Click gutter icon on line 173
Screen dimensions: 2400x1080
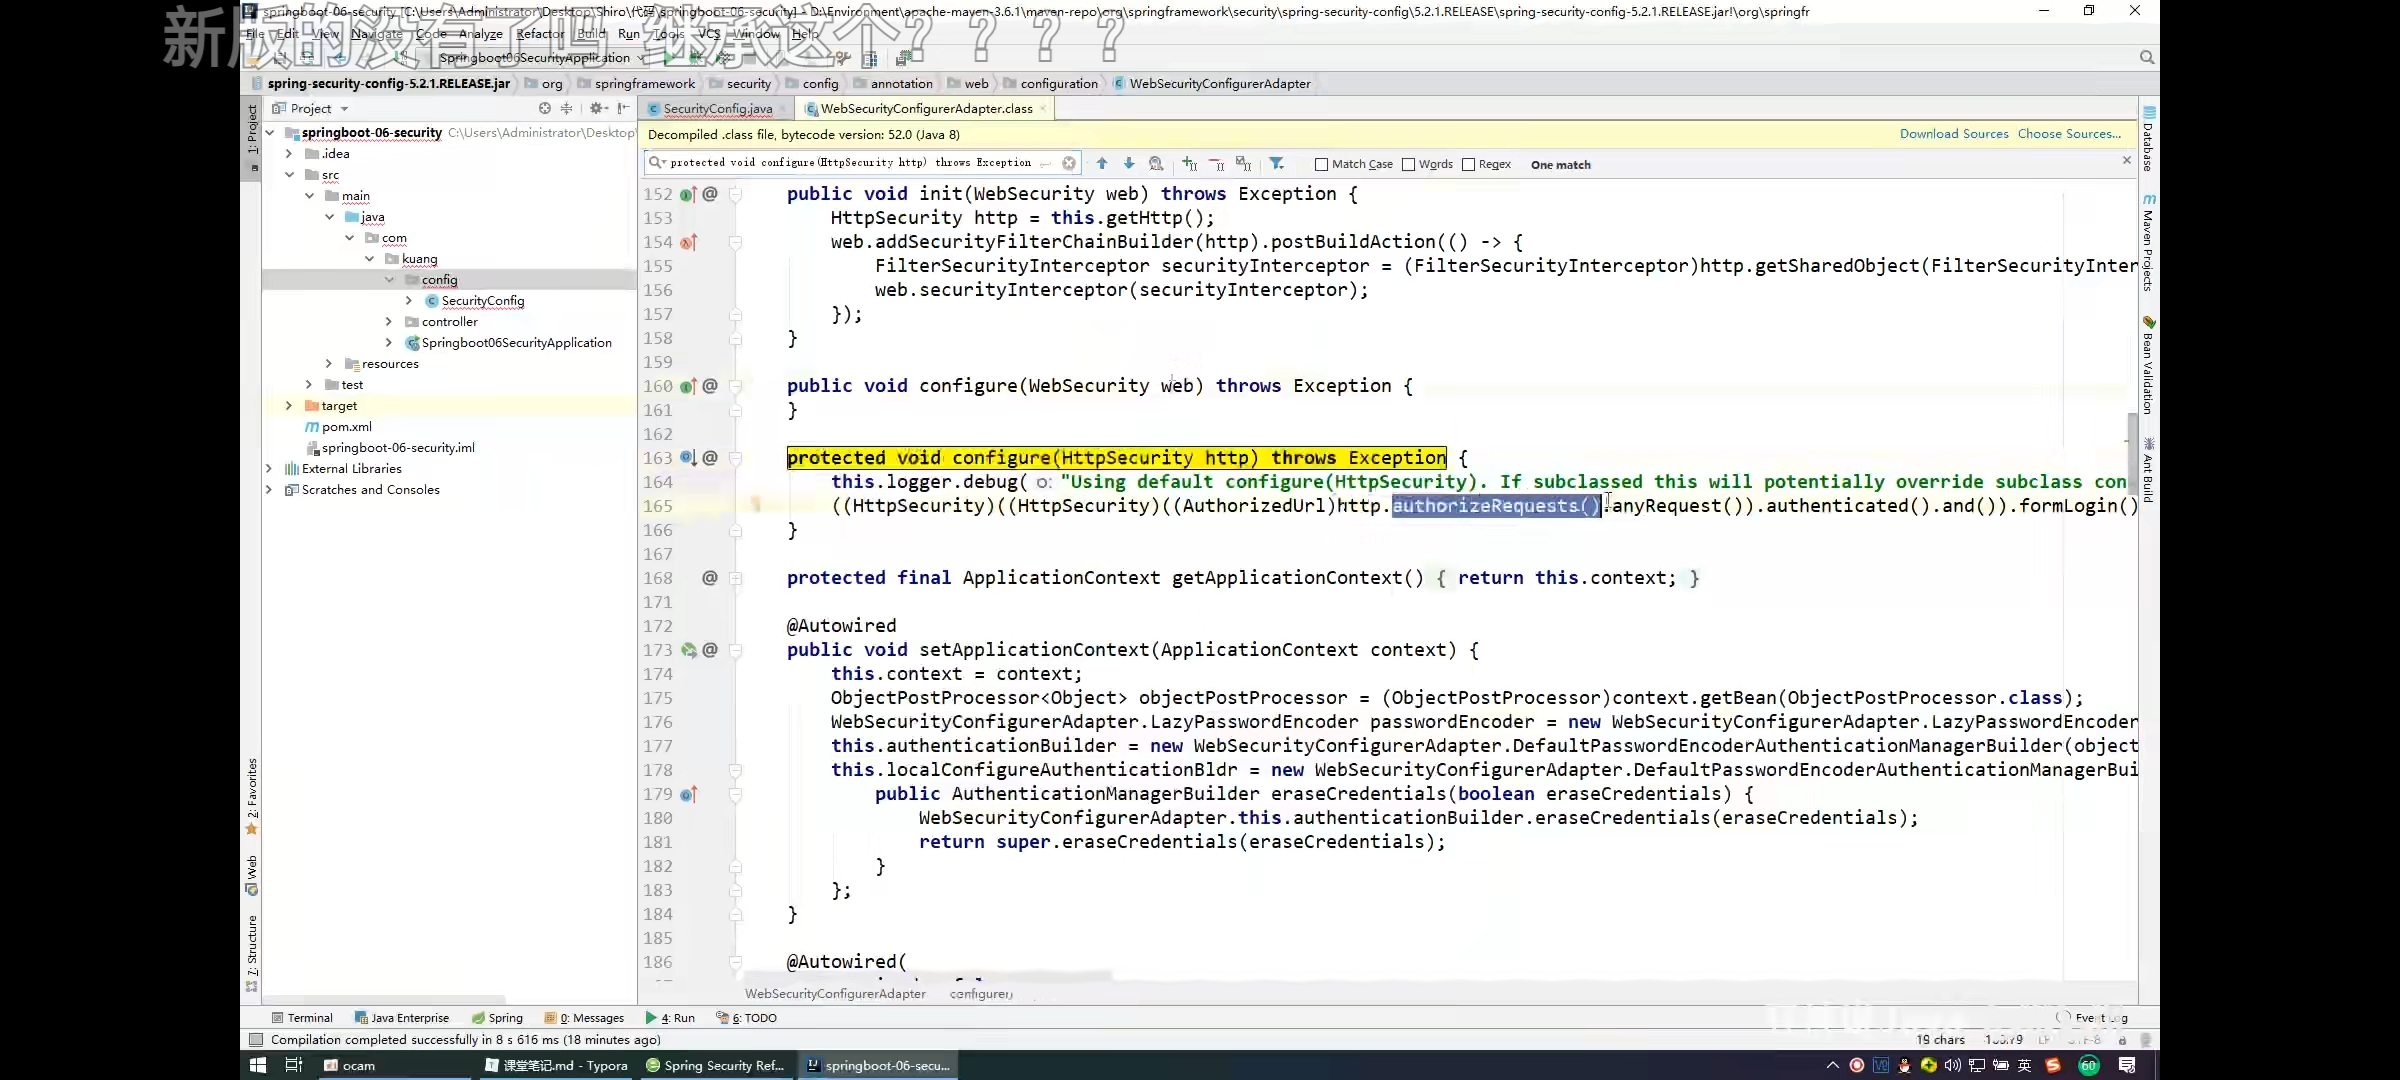click(x=688, y=650)
